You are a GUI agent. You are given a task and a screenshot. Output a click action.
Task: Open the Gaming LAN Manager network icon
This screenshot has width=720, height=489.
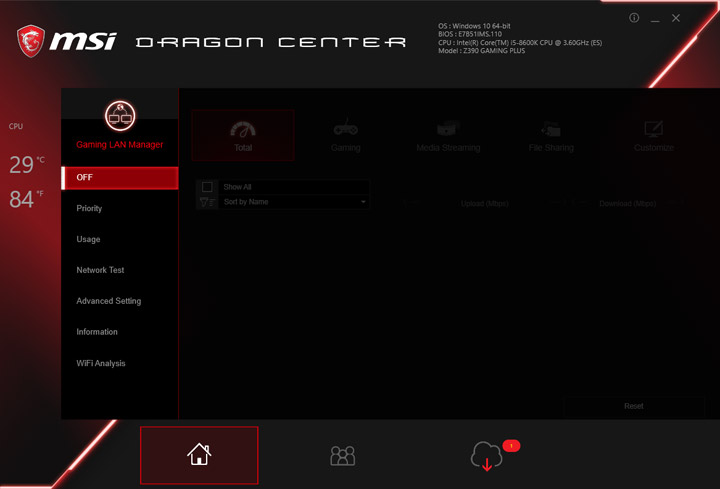pyautogui.click(x=120, y=116)
